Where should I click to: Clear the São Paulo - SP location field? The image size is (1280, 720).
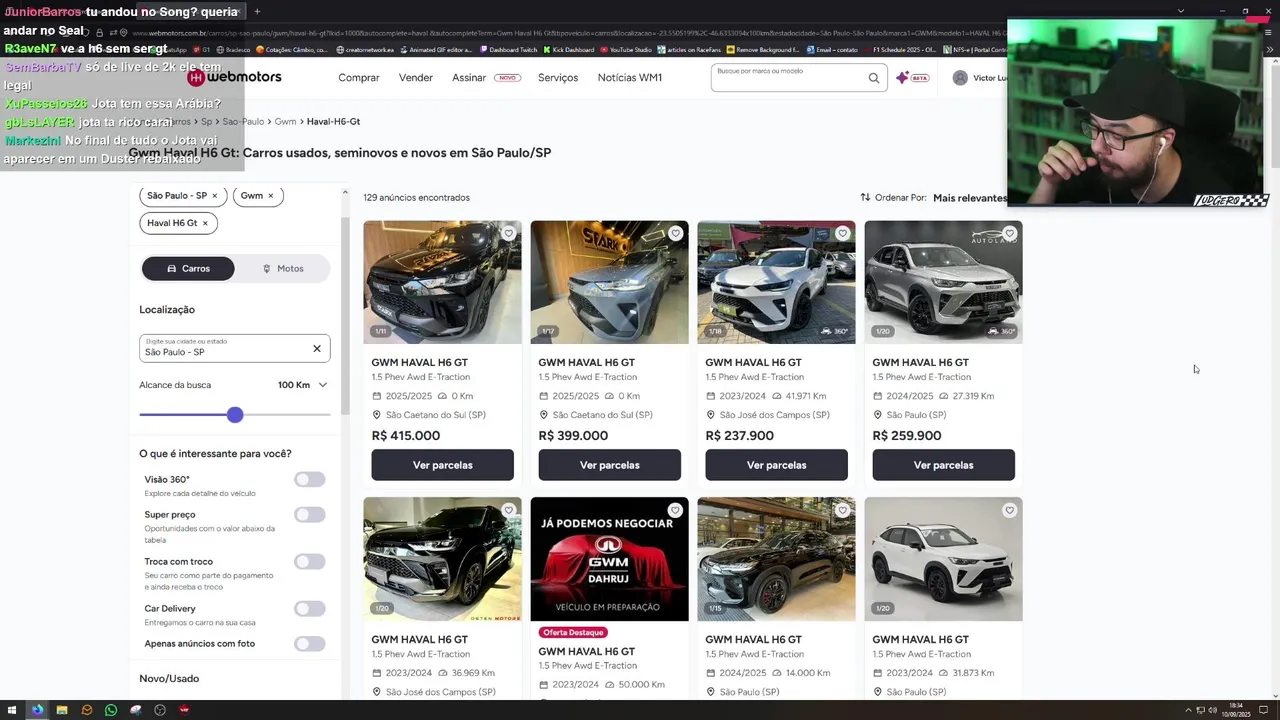(317, 348)
